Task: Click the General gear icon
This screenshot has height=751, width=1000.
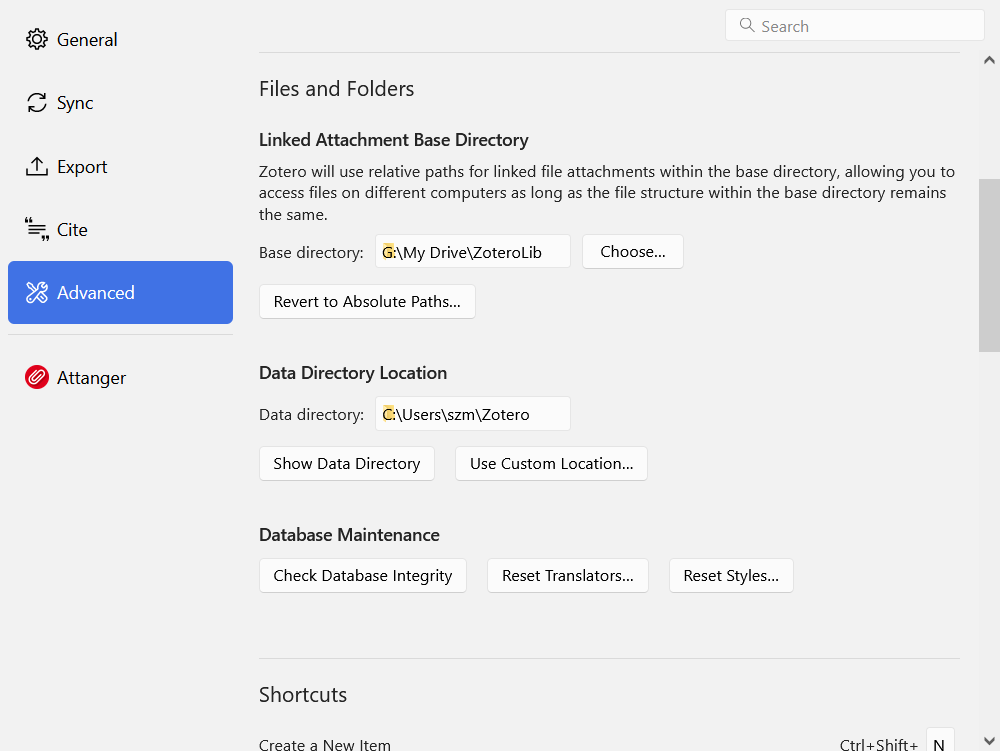Action: coord(36,40)
